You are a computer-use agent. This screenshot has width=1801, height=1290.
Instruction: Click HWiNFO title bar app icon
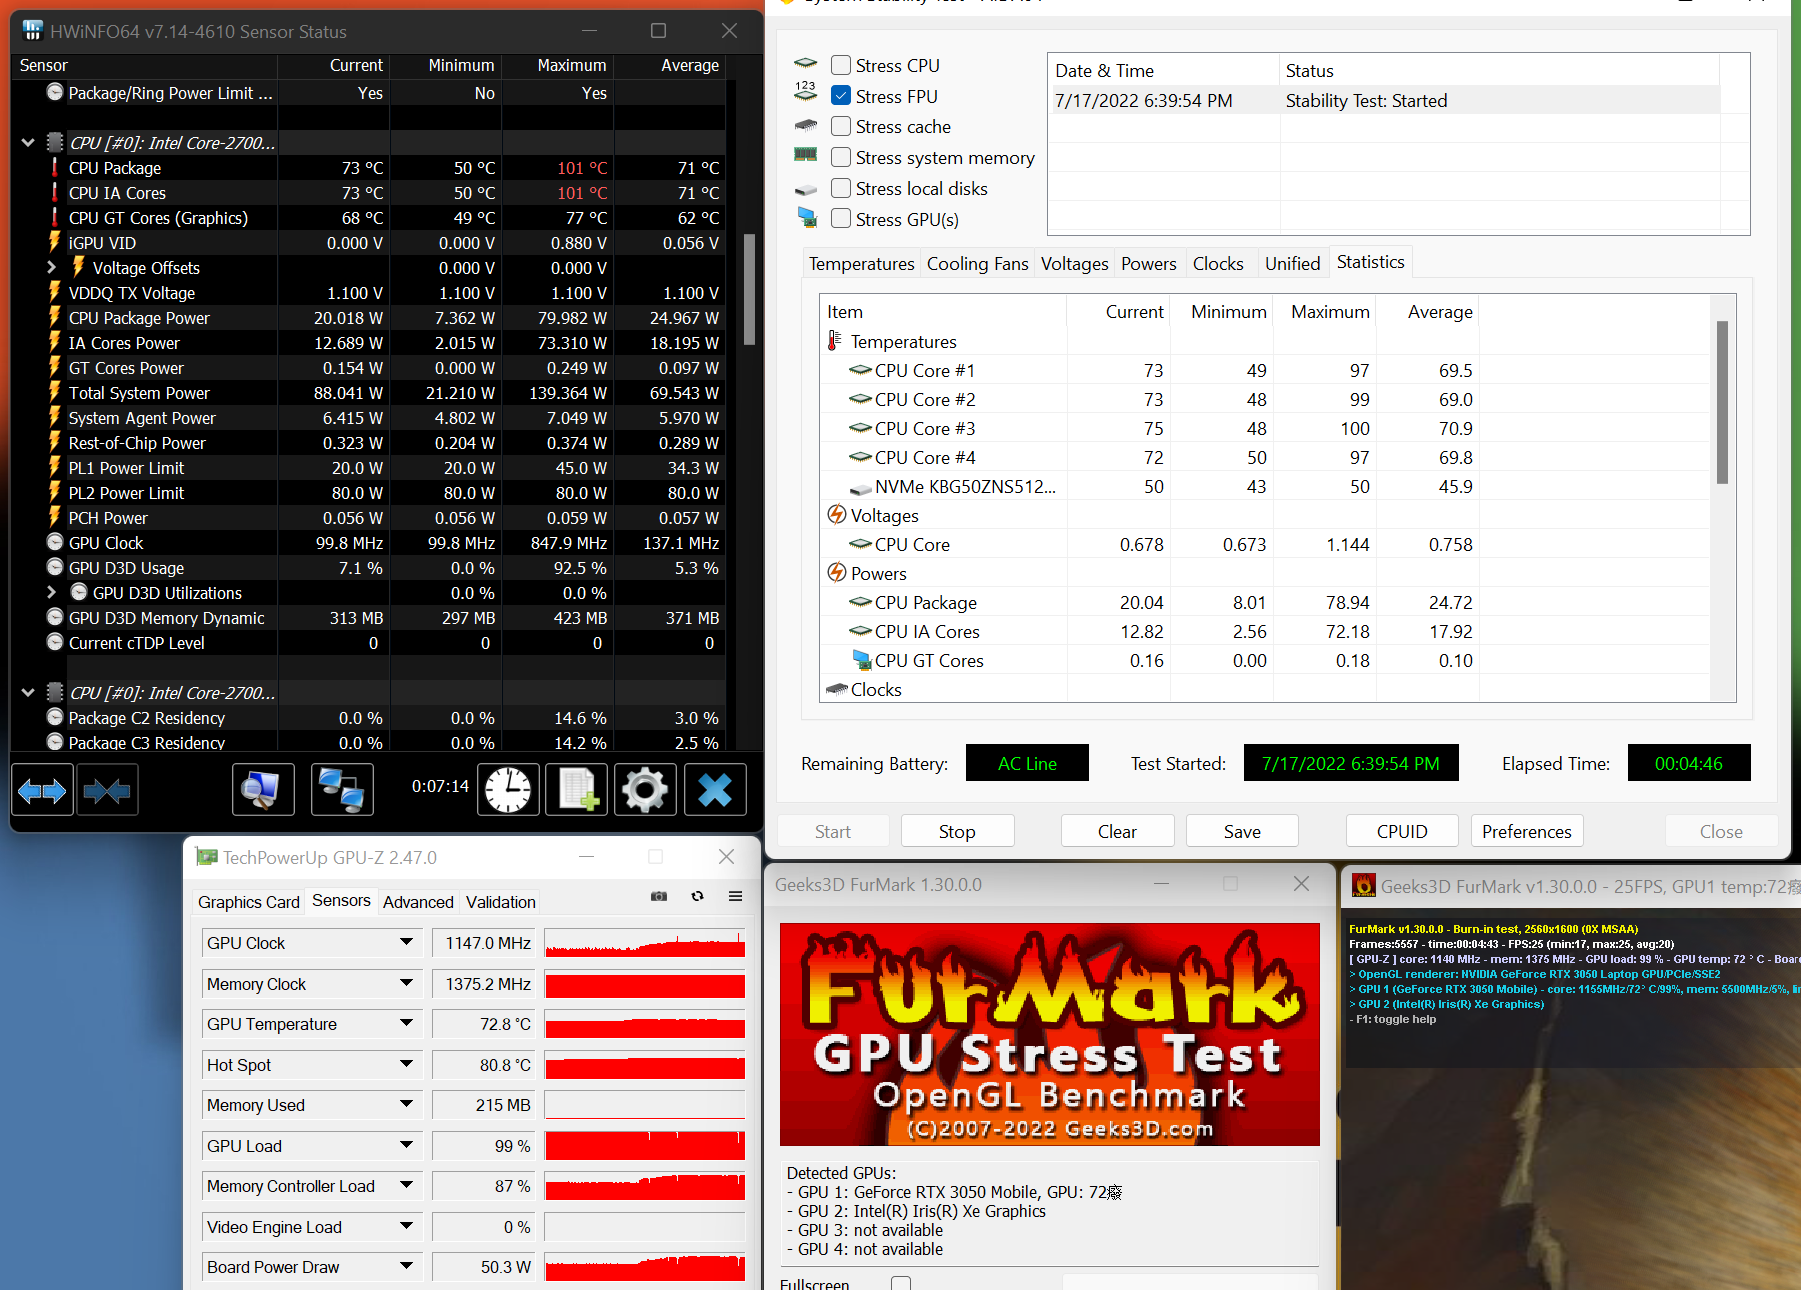click(x=33, y=31)
